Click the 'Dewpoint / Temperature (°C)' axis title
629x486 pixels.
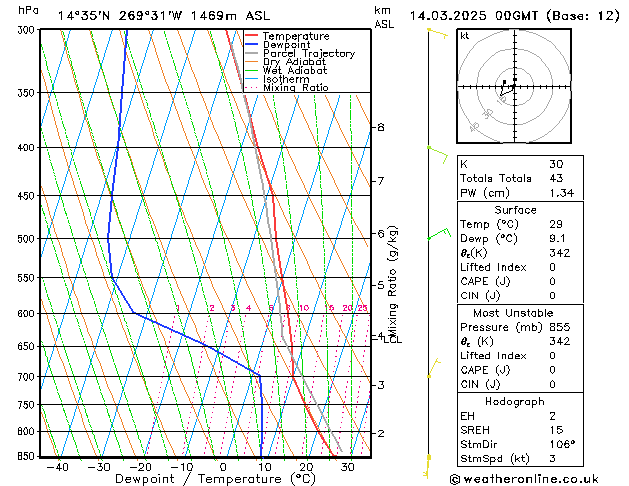[x=215, y=479]
